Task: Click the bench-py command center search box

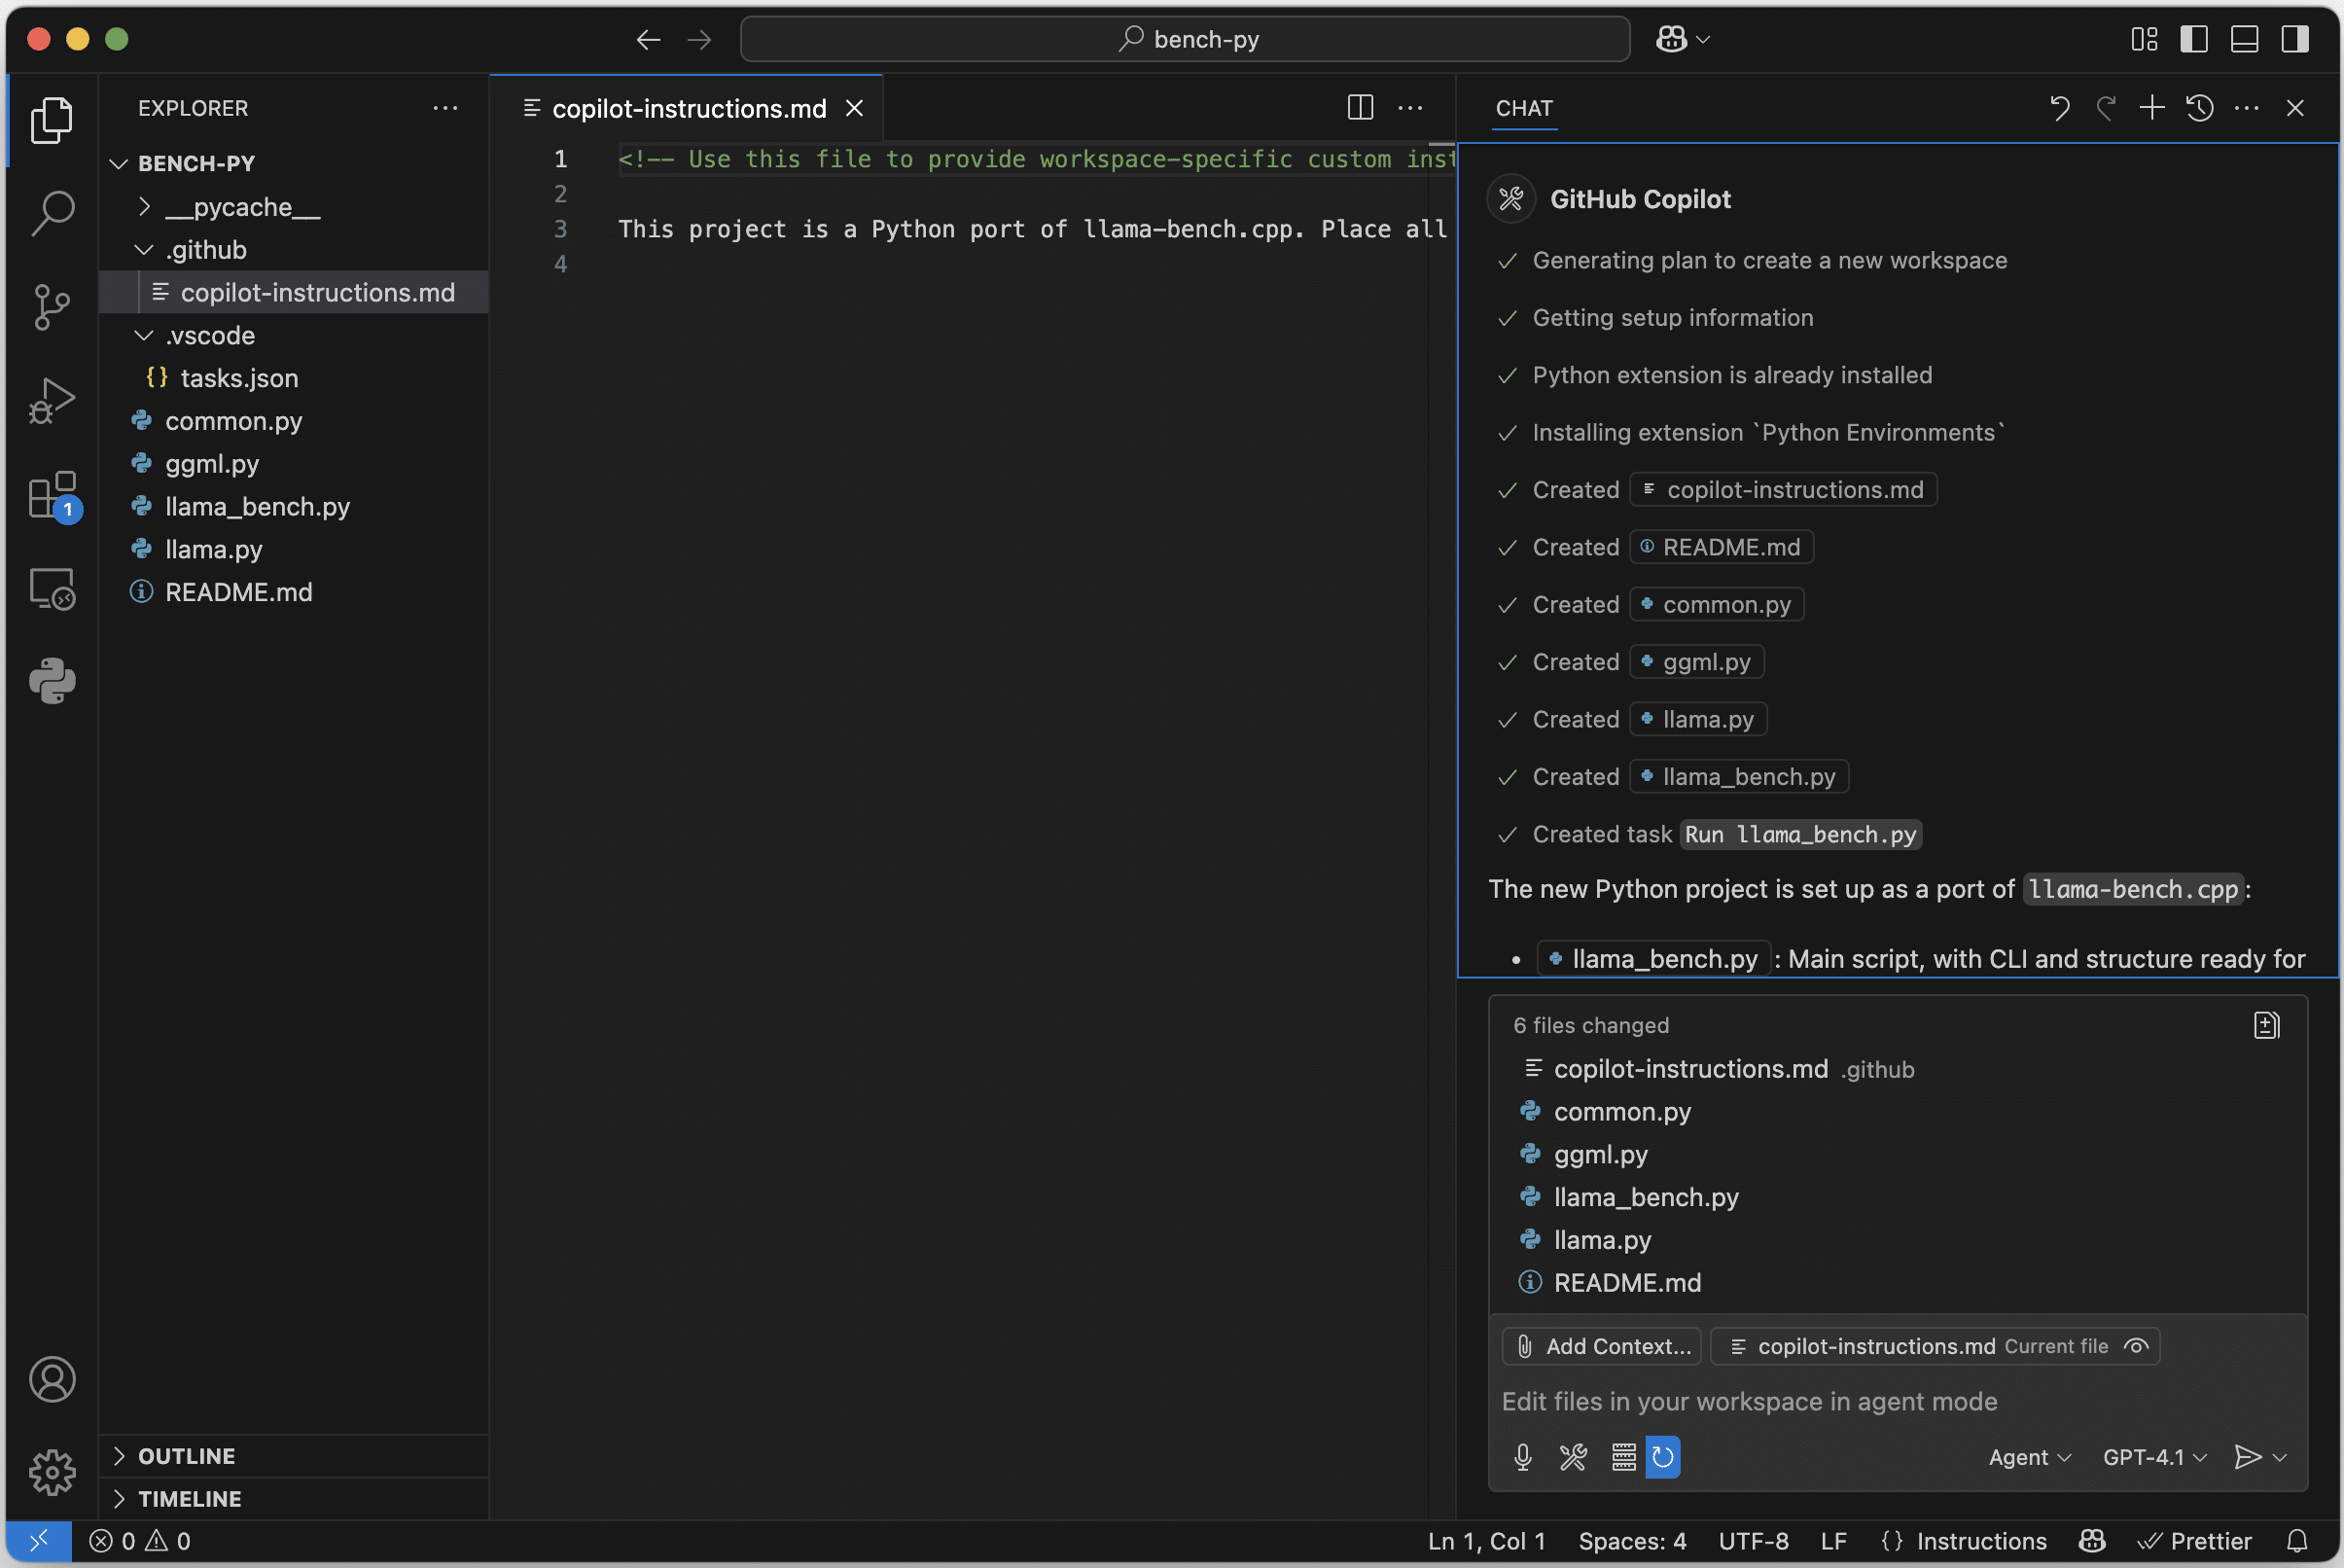Action: point(1185,39)
